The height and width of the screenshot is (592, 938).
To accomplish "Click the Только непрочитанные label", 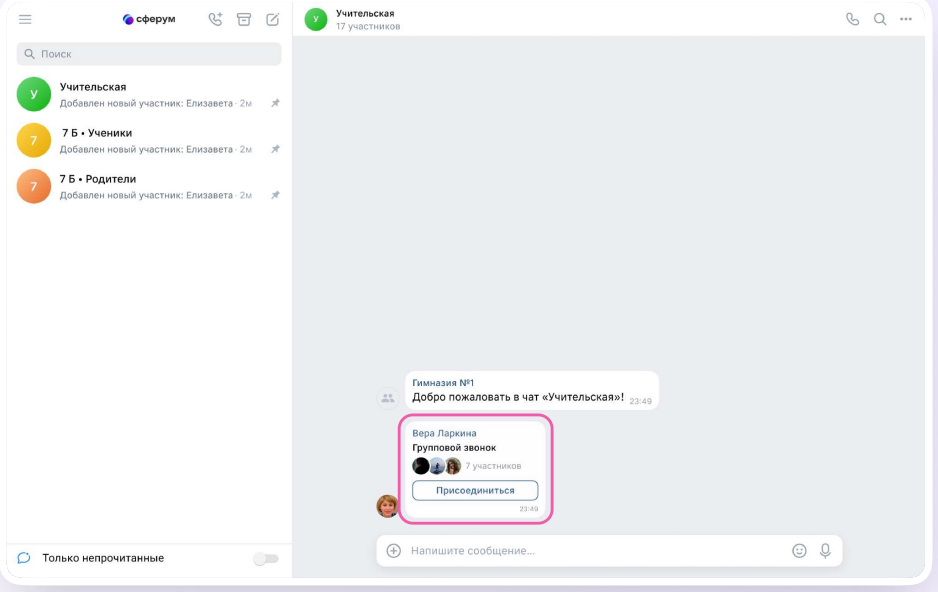I will point(103,558).
